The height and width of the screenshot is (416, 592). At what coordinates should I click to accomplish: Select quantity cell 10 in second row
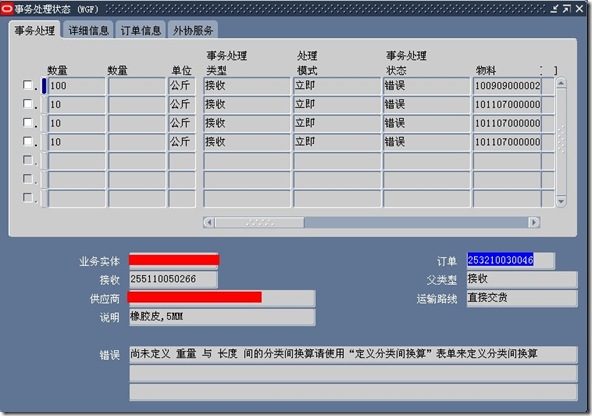(x=77, y=105)
